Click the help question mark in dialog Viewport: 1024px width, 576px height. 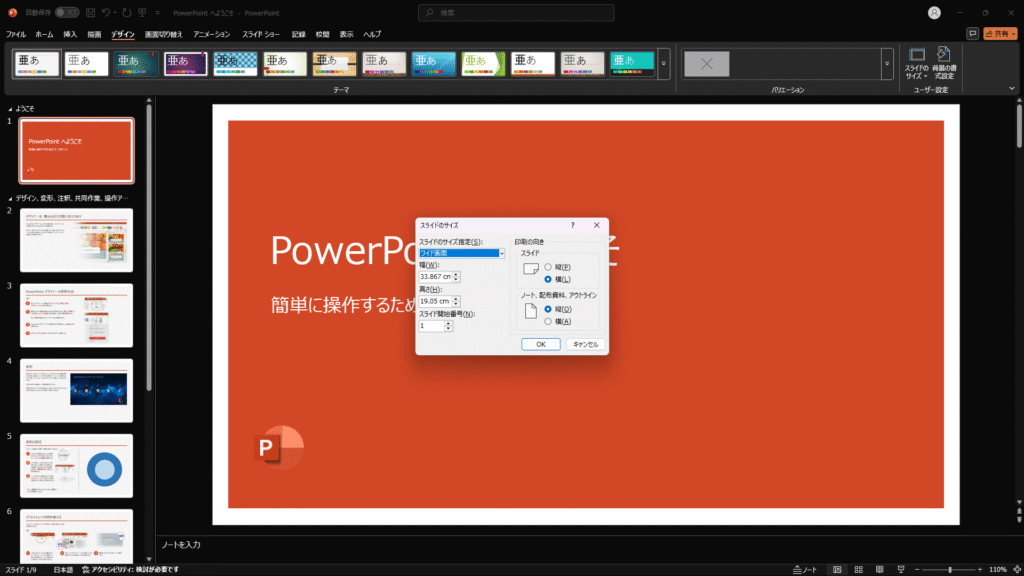tap(572, 226)
